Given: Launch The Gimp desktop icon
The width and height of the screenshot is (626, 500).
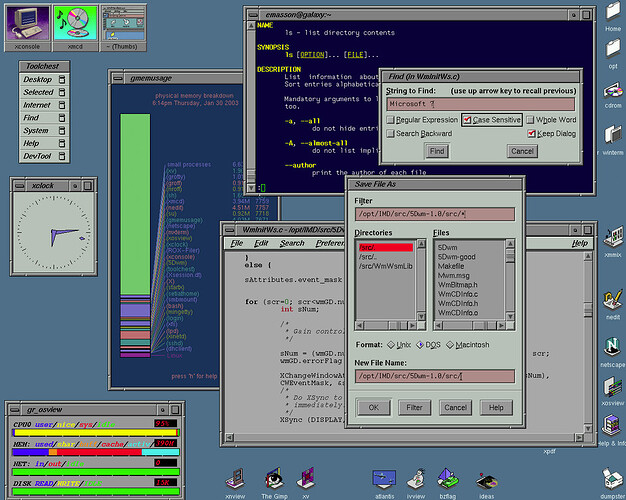Looking at the screenshot, I should pyautogui.click(x=275, y=478).
